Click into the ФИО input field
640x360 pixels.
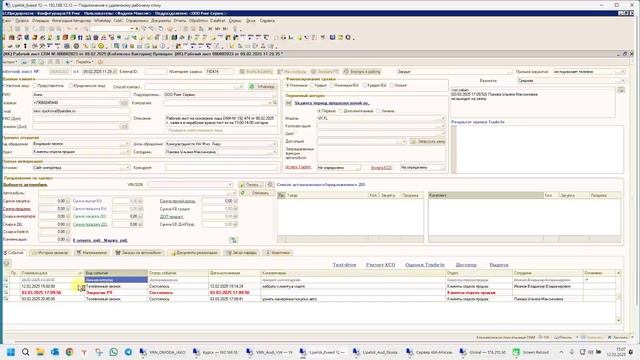point(81,95)
